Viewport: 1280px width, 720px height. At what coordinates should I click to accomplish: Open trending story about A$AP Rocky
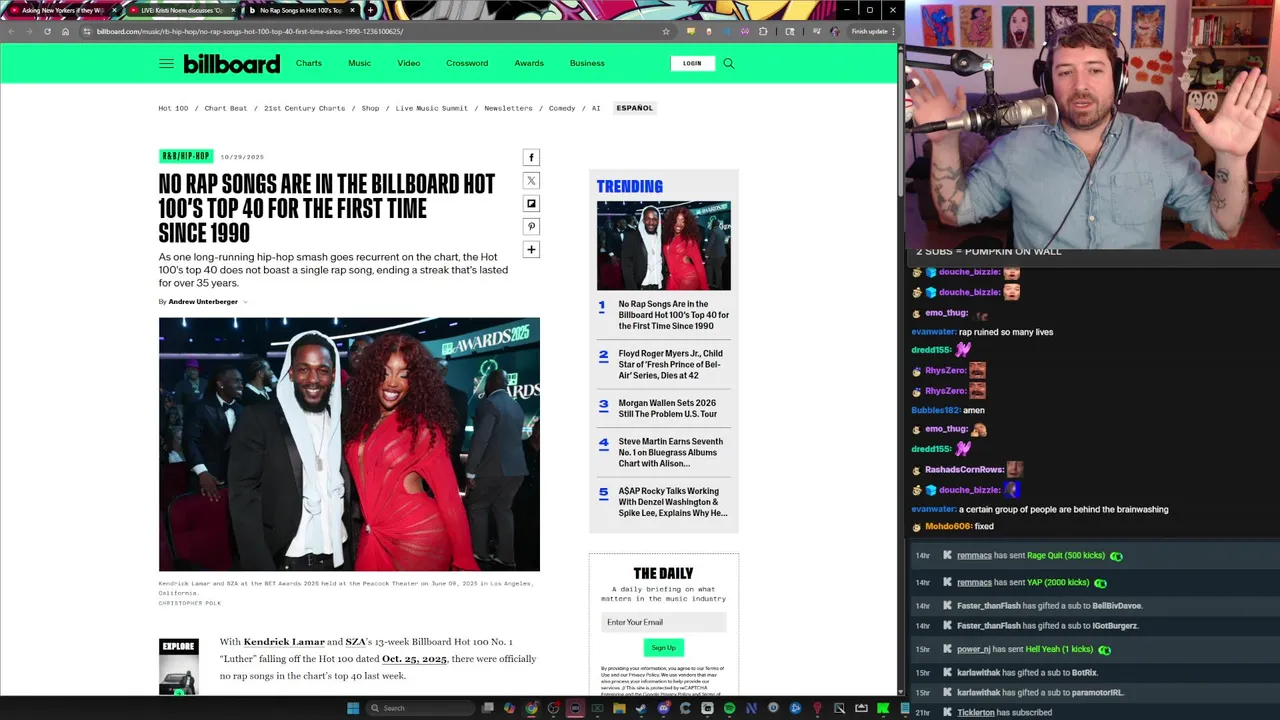(x=672, y=502)
